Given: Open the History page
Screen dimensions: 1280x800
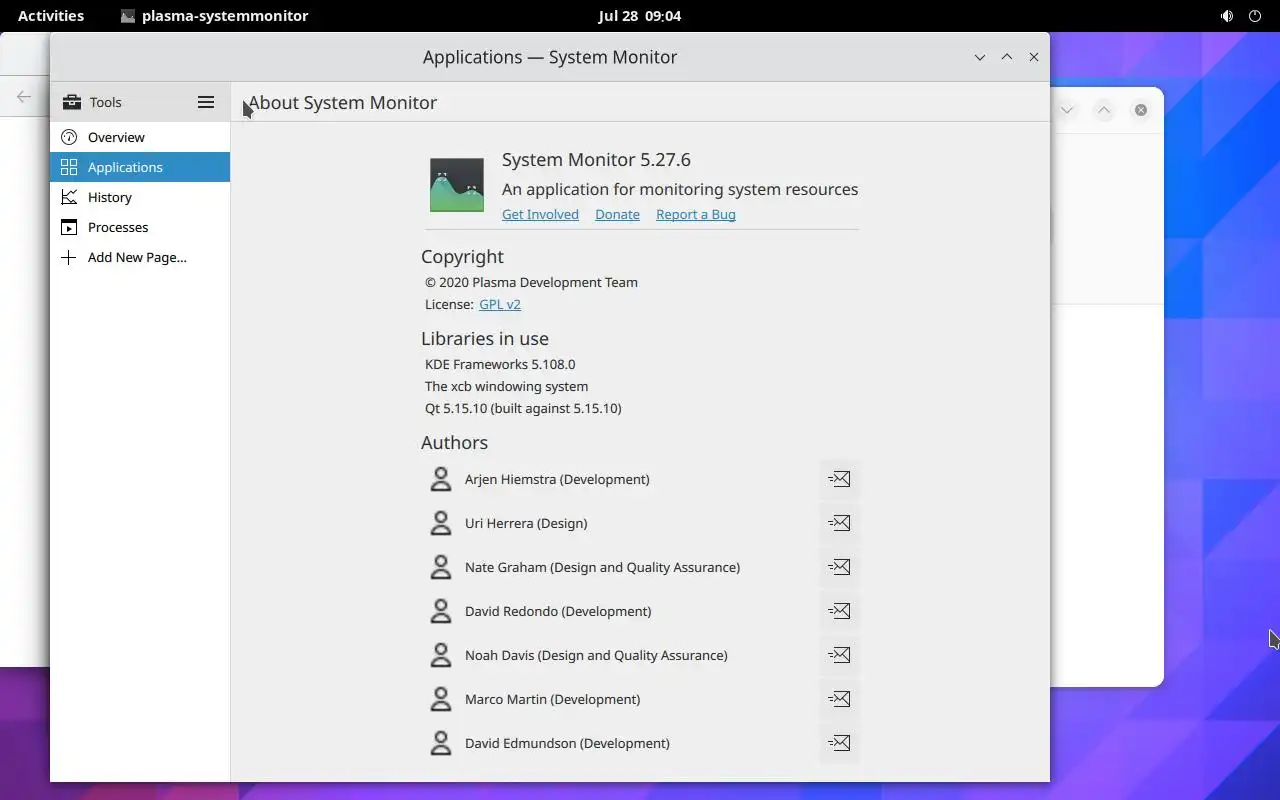Looking at the screenshot, I should (x=140, y=197).
